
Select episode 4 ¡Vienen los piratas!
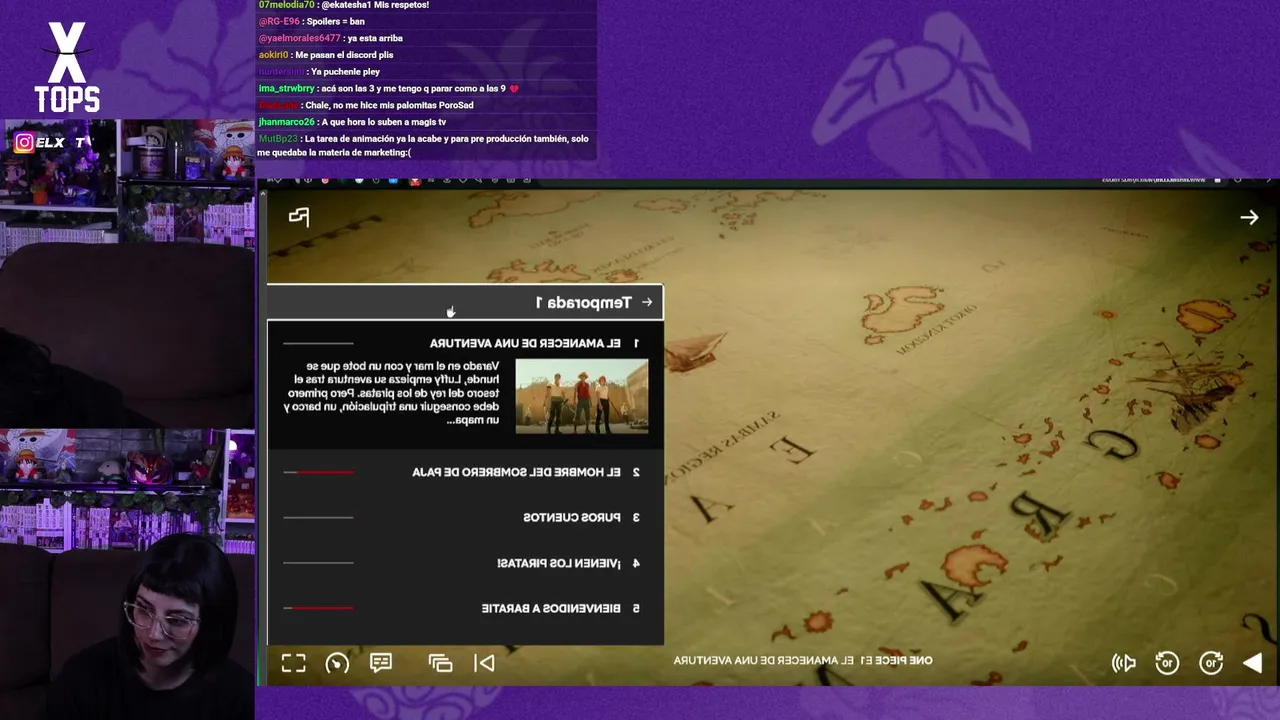point(465,563)
